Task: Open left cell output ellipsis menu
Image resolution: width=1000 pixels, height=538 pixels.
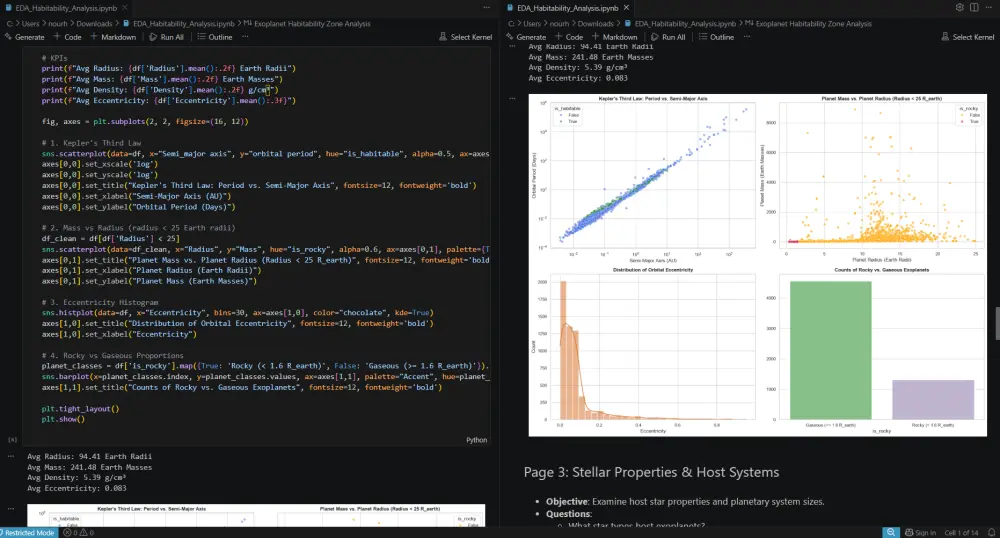Action: click(x=11, y=456)
